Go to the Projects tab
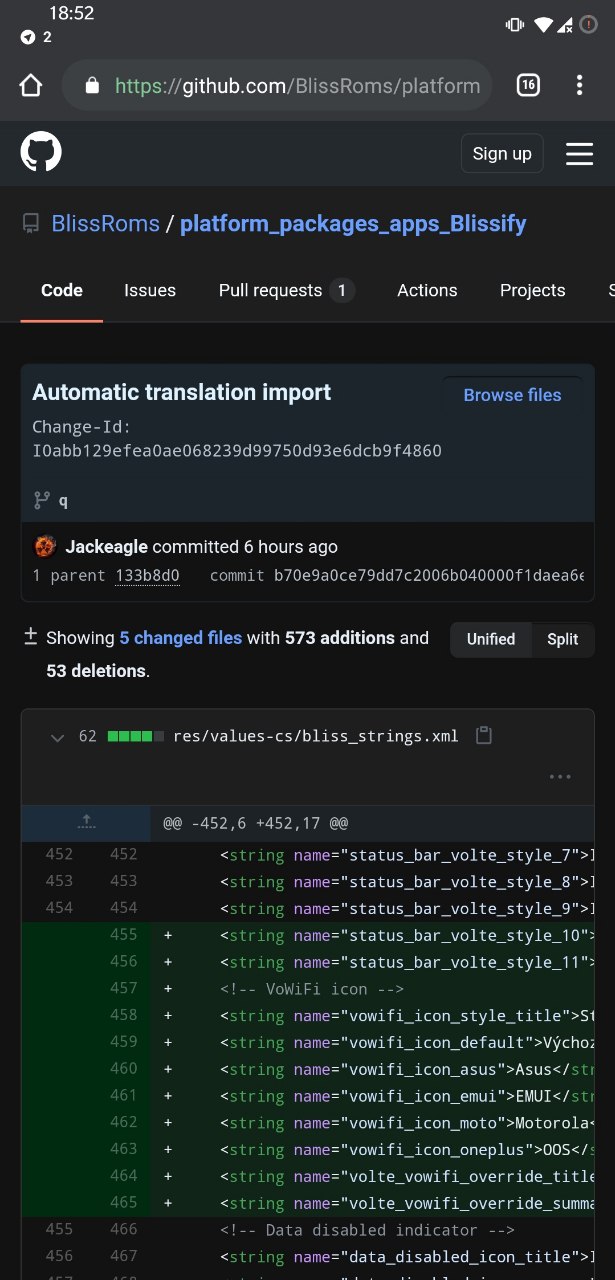 click(533, 290)
